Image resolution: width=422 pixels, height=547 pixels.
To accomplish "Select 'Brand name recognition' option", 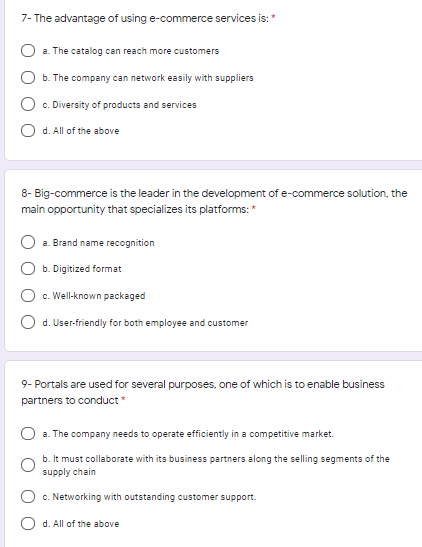I will pos(28,242).
